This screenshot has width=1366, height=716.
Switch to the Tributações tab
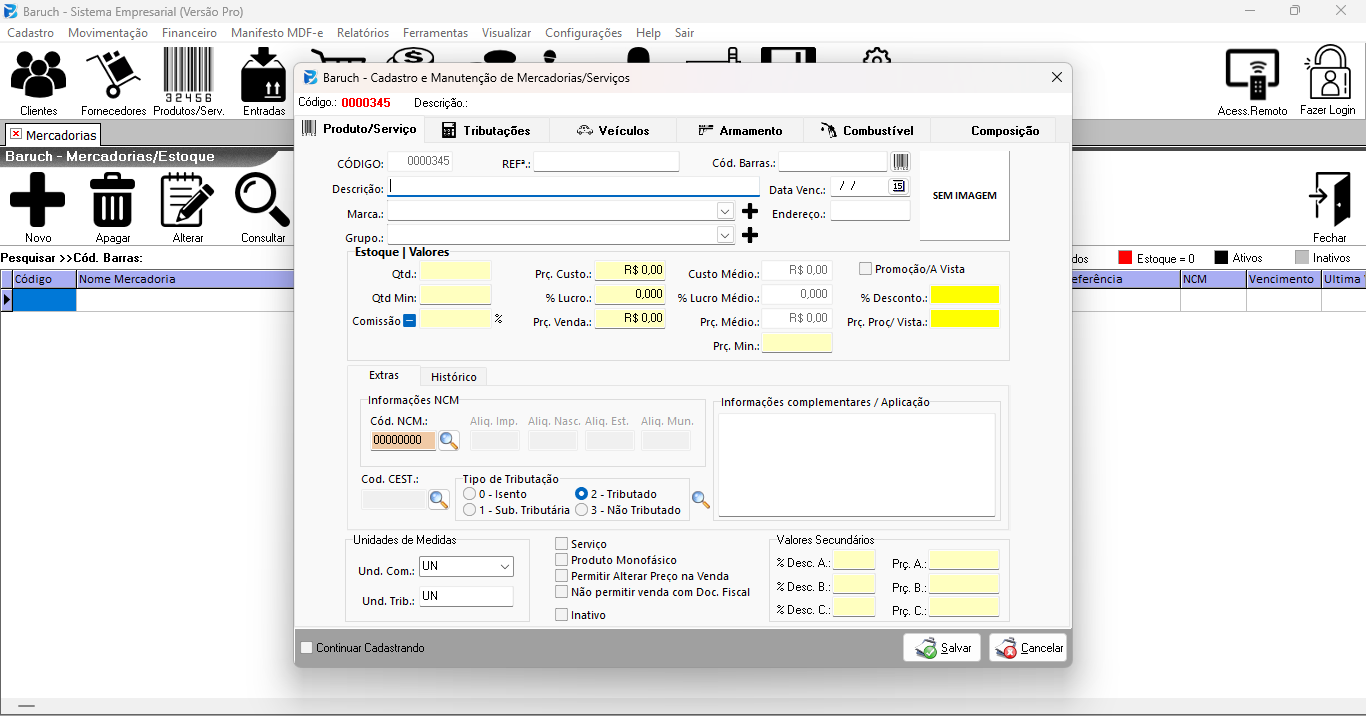[x=487, y=131]
